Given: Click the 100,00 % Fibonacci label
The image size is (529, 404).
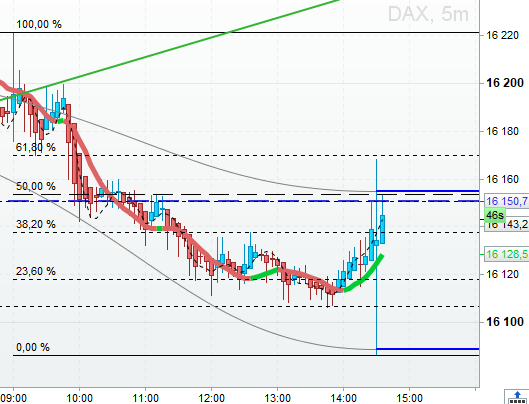Looking at the screenshot, I should click(x=39, y=24).
